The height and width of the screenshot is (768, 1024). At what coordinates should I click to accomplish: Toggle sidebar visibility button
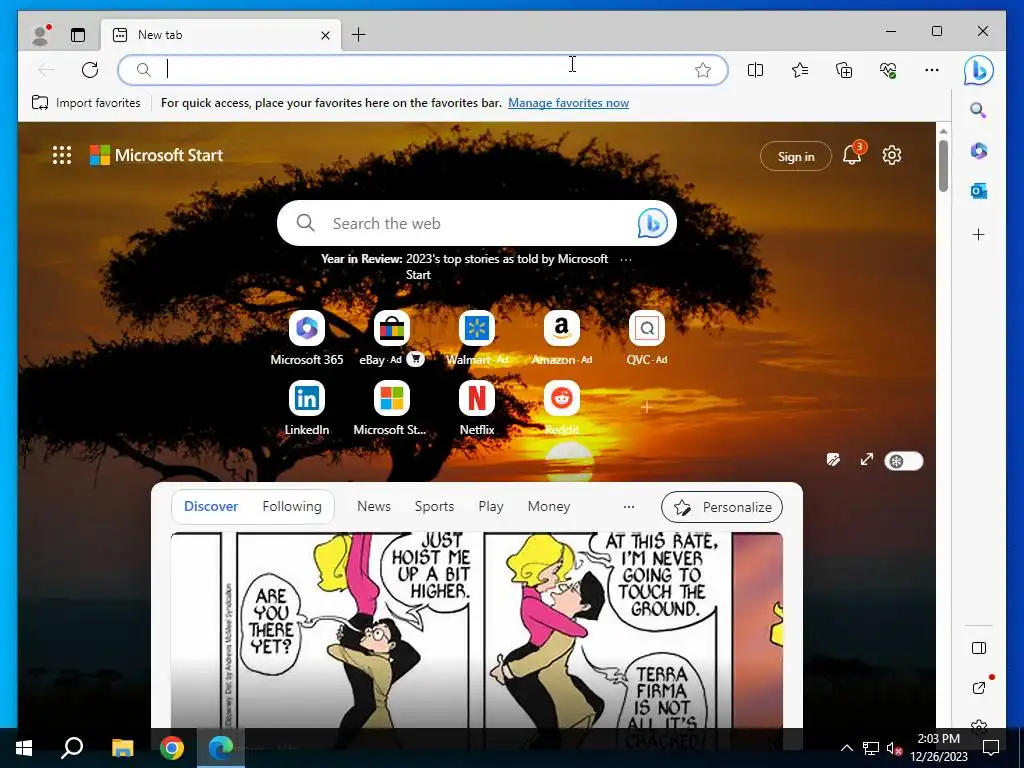point(978,648)
